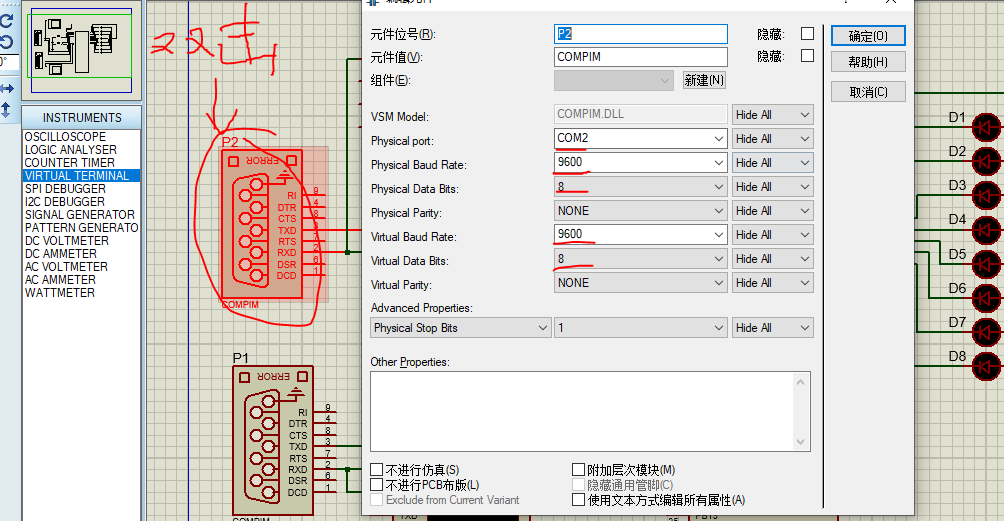
Task: Click the 取消(C) cancel button
Action: pos(868,92)
